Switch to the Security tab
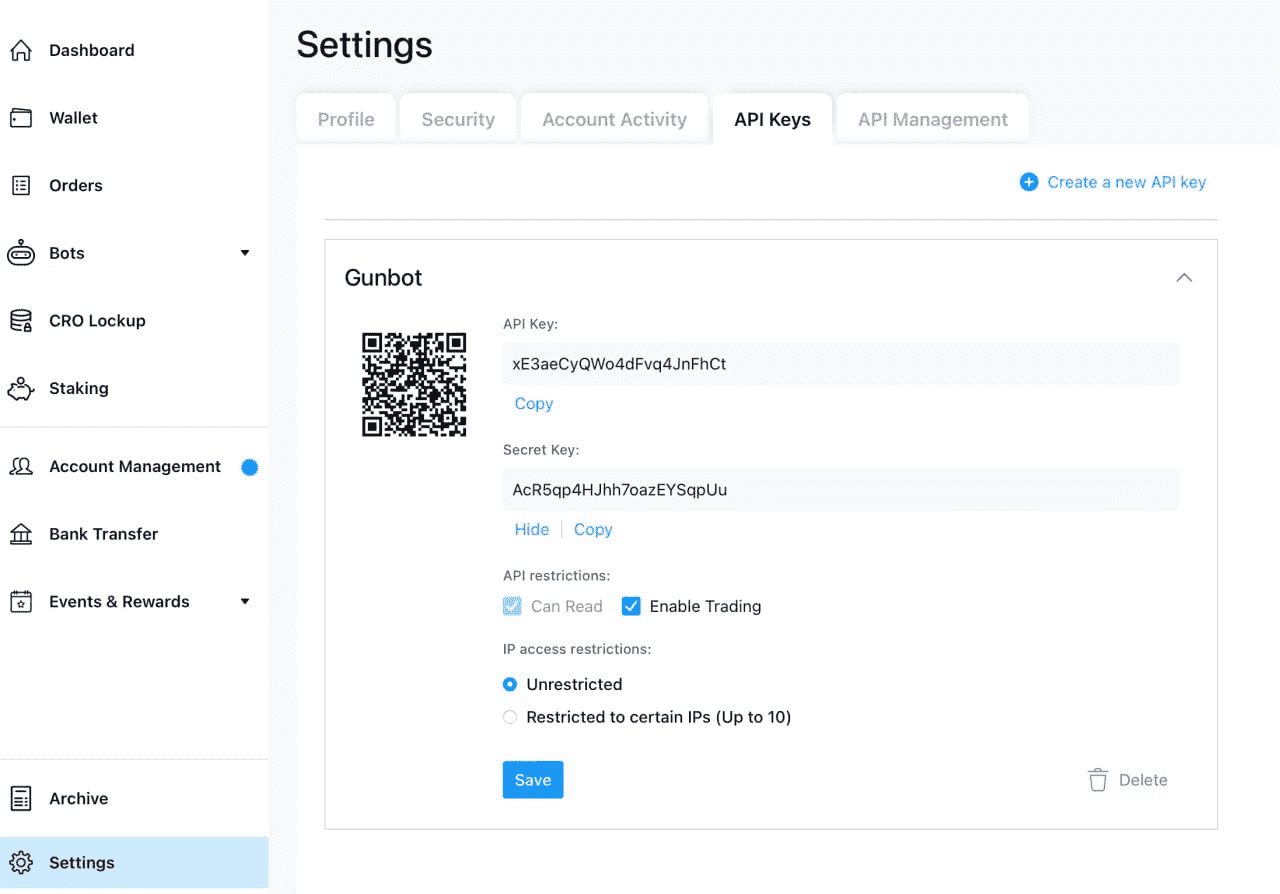Viewport: 1280px width, 894px height. pyautogui.click(x=458, y=119)
